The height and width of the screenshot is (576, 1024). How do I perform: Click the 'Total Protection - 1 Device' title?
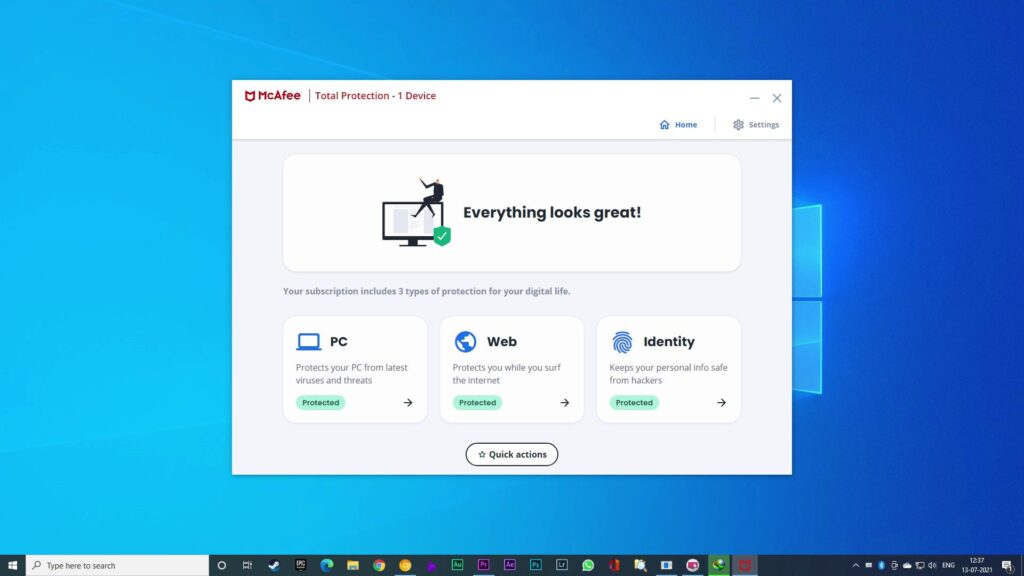coord(375,96)
